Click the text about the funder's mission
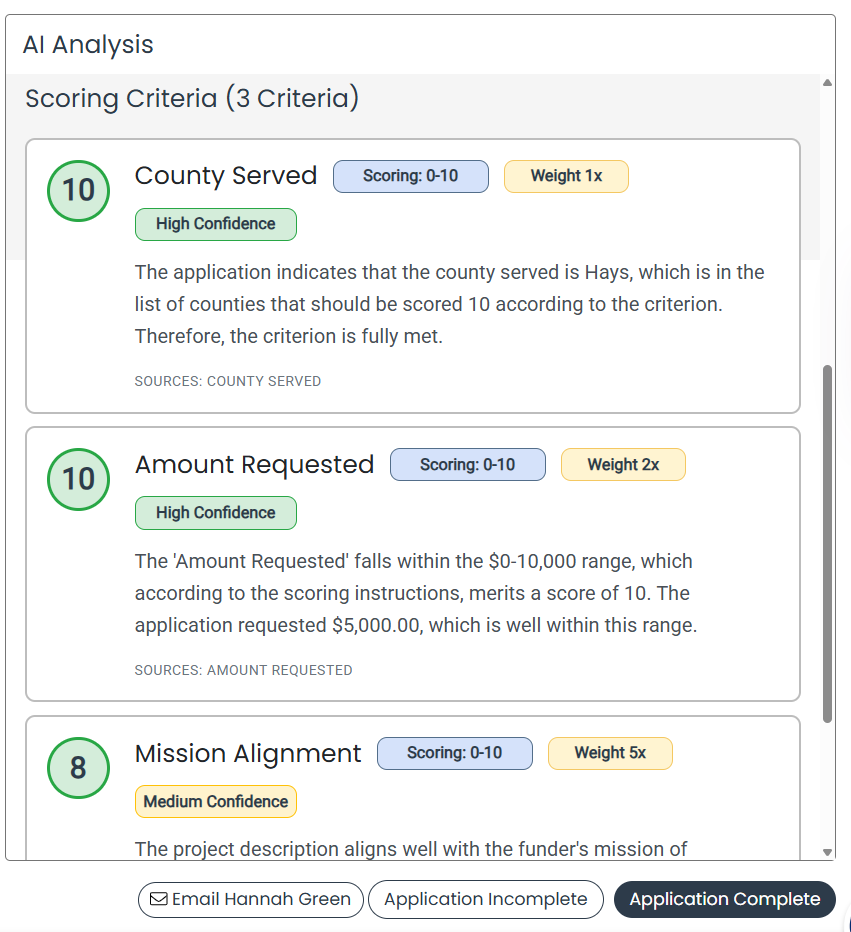 coord(411,849)
